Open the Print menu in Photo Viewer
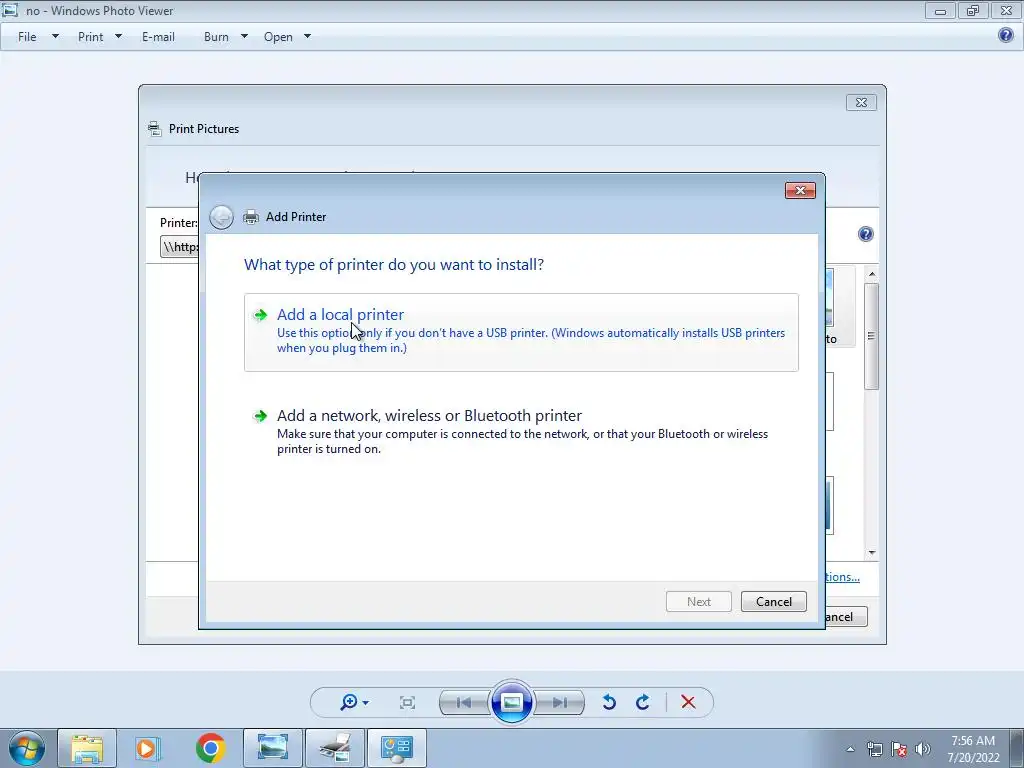 coord(90,37)
